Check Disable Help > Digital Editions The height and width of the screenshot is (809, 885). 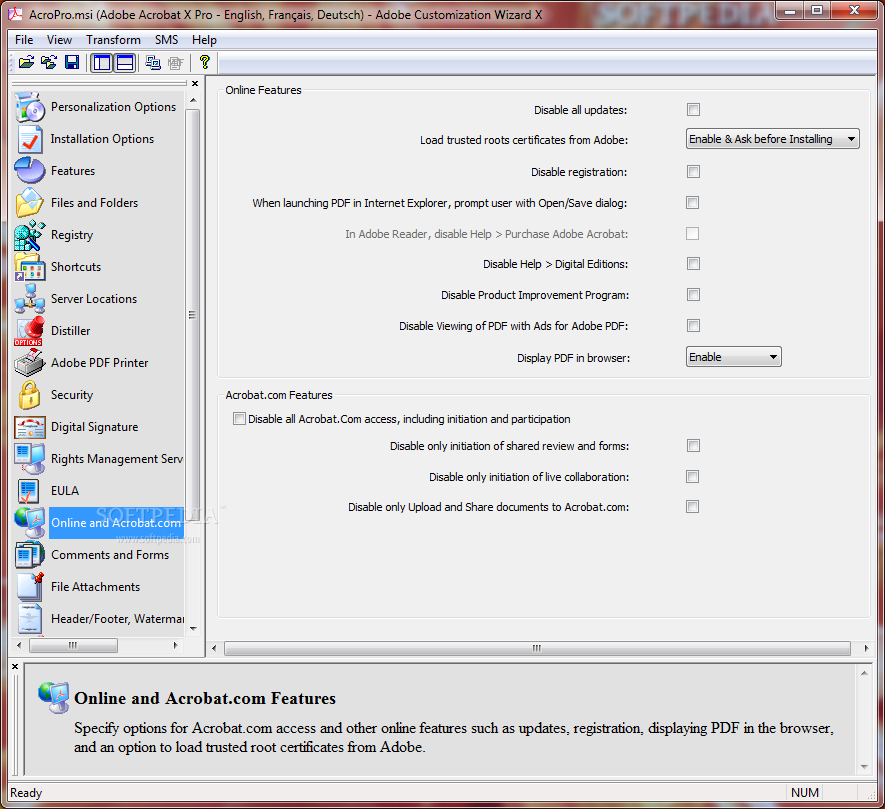[693, 264]
